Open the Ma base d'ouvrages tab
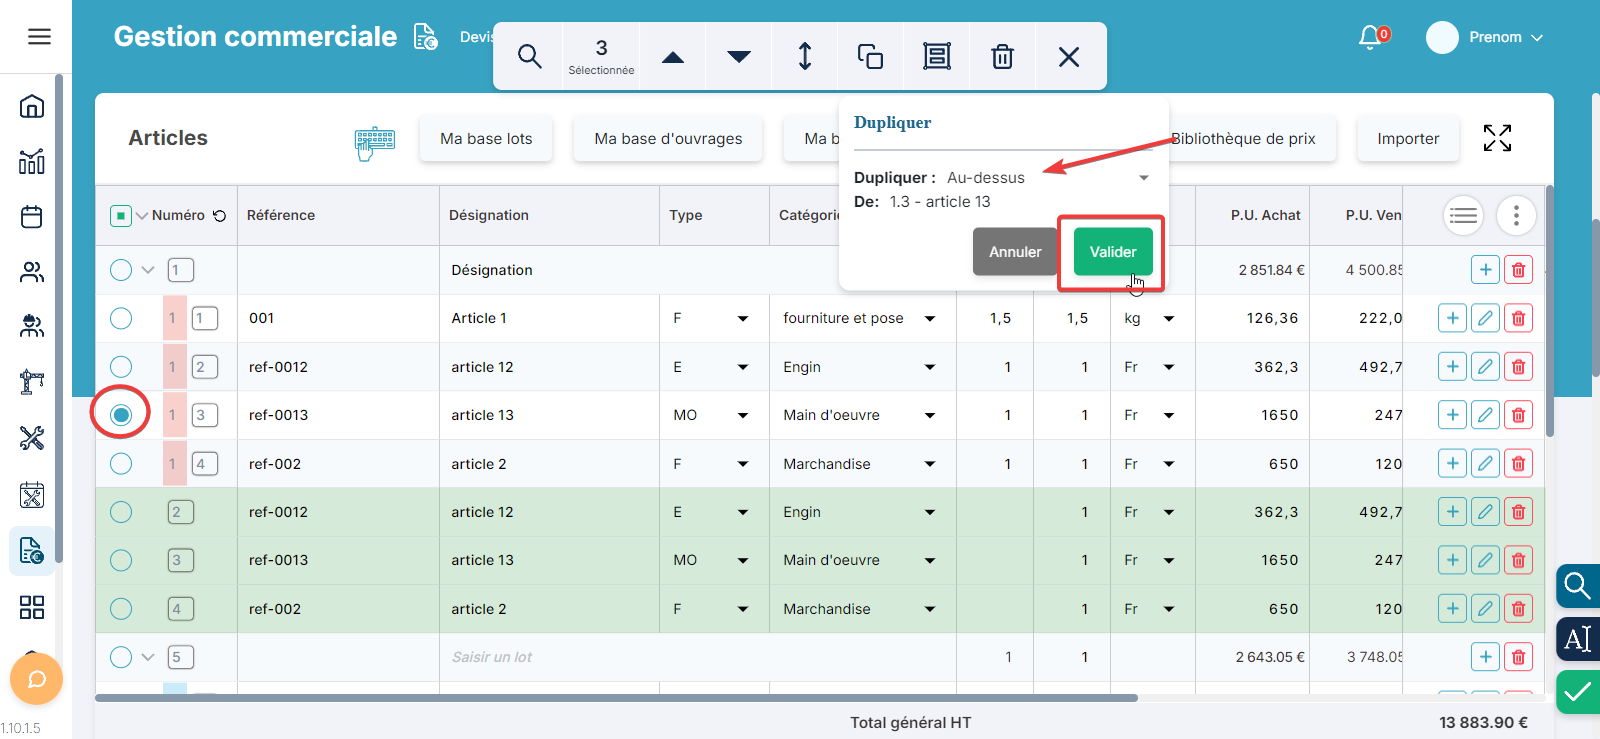 click(668, 139)
